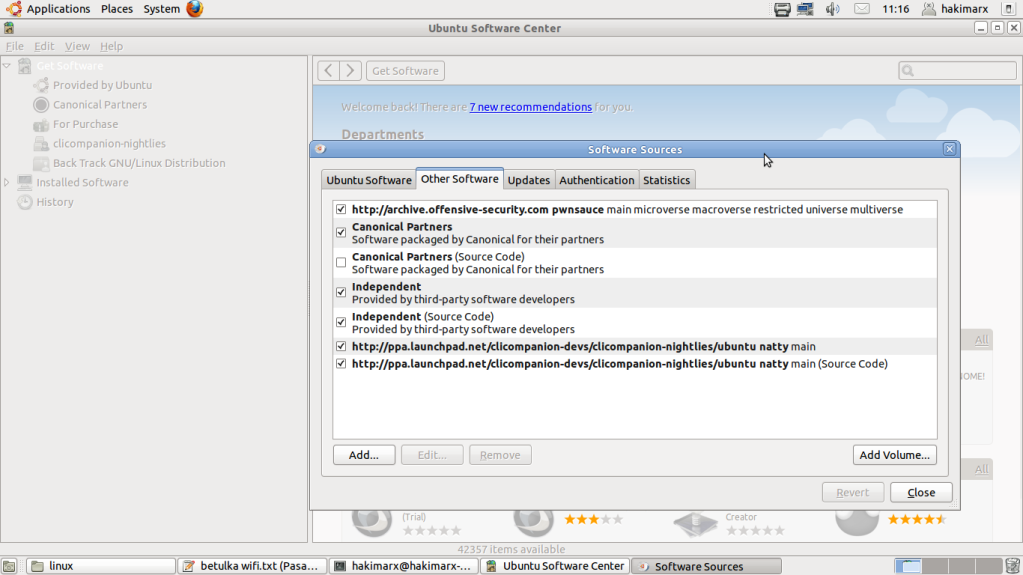Switch to the first workspace in switcher
1023x575 pixels.
(x=908, y=566)
